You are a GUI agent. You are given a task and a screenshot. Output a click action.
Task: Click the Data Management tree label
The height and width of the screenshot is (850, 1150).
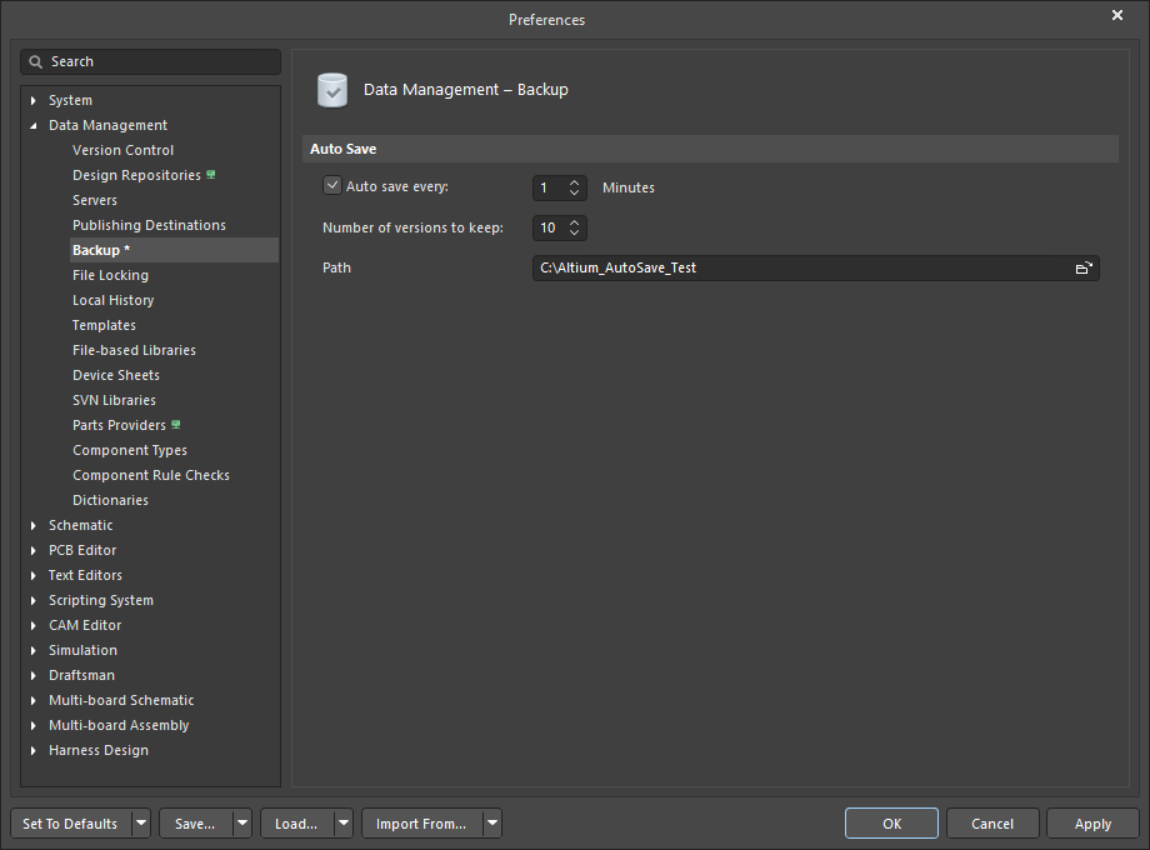coord(108,125)
